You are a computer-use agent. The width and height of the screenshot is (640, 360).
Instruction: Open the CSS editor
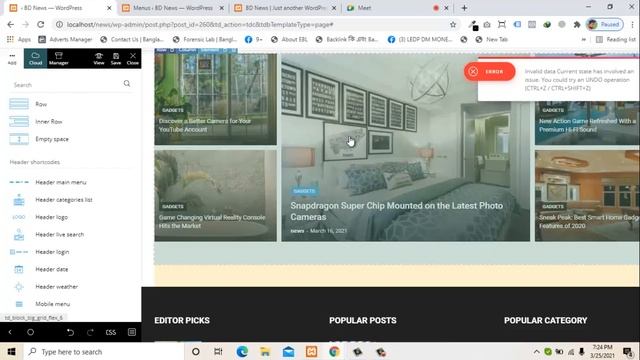tap(111, 332)
